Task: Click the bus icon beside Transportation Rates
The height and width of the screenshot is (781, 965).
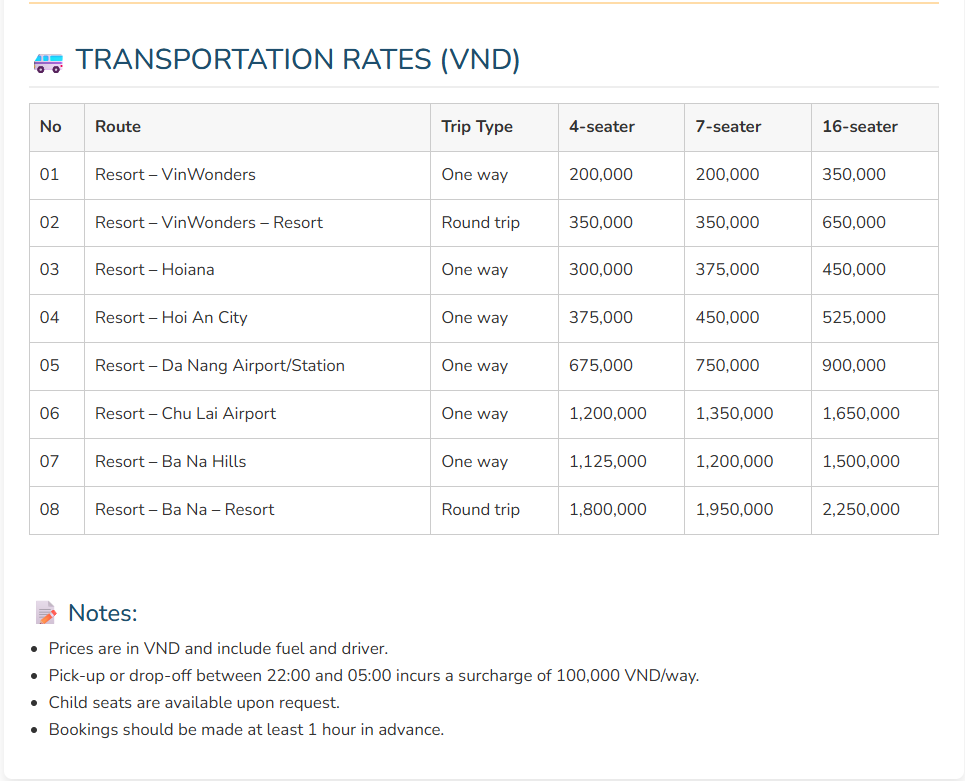Action: 48,62
